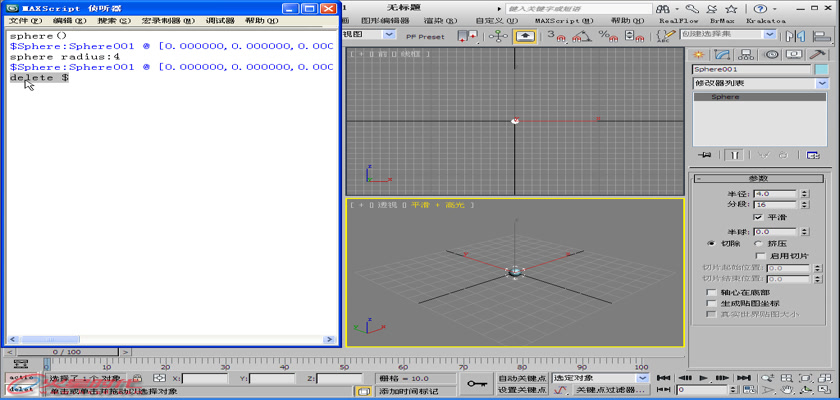
Task: Open the Motion command panel tab
Action: click(770, 55)
